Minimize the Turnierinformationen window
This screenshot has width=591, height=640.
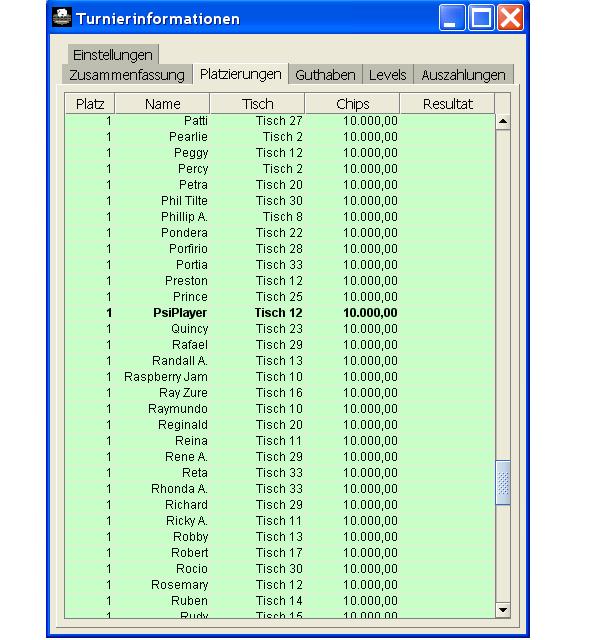452,18
